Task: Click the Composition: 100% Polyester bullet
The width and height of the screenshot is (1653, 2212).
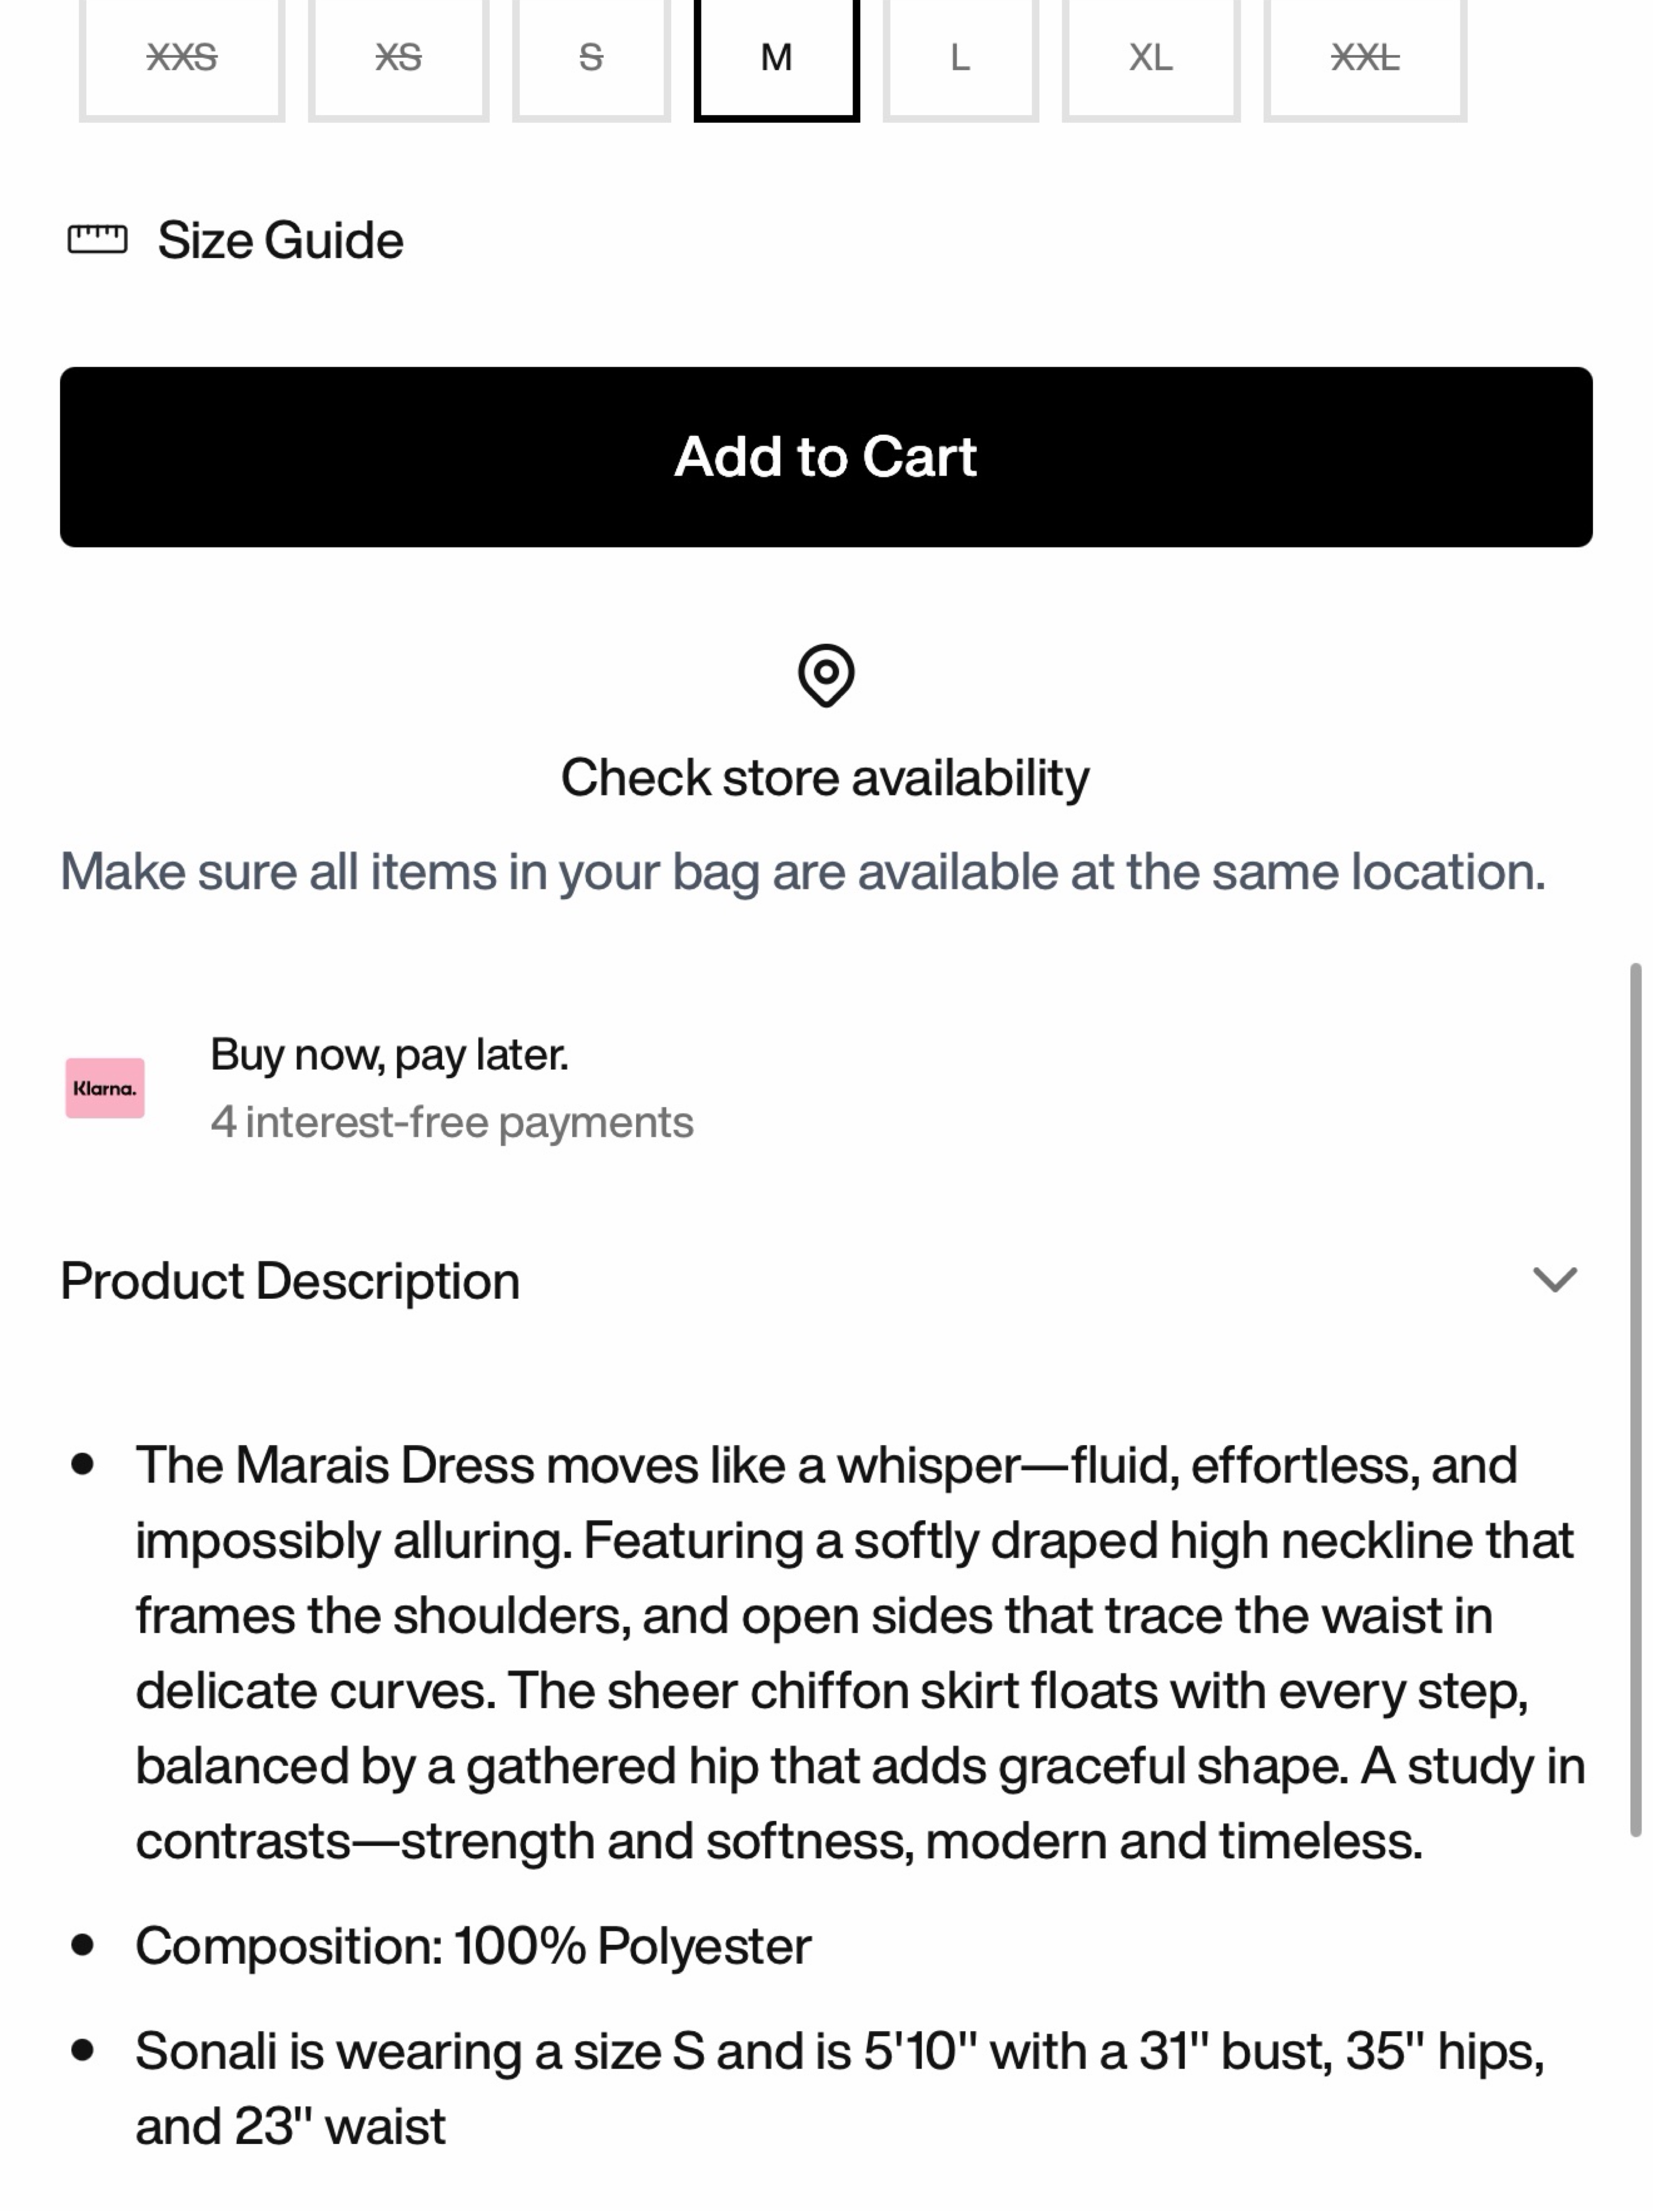Action: [x=473, y=1946]
